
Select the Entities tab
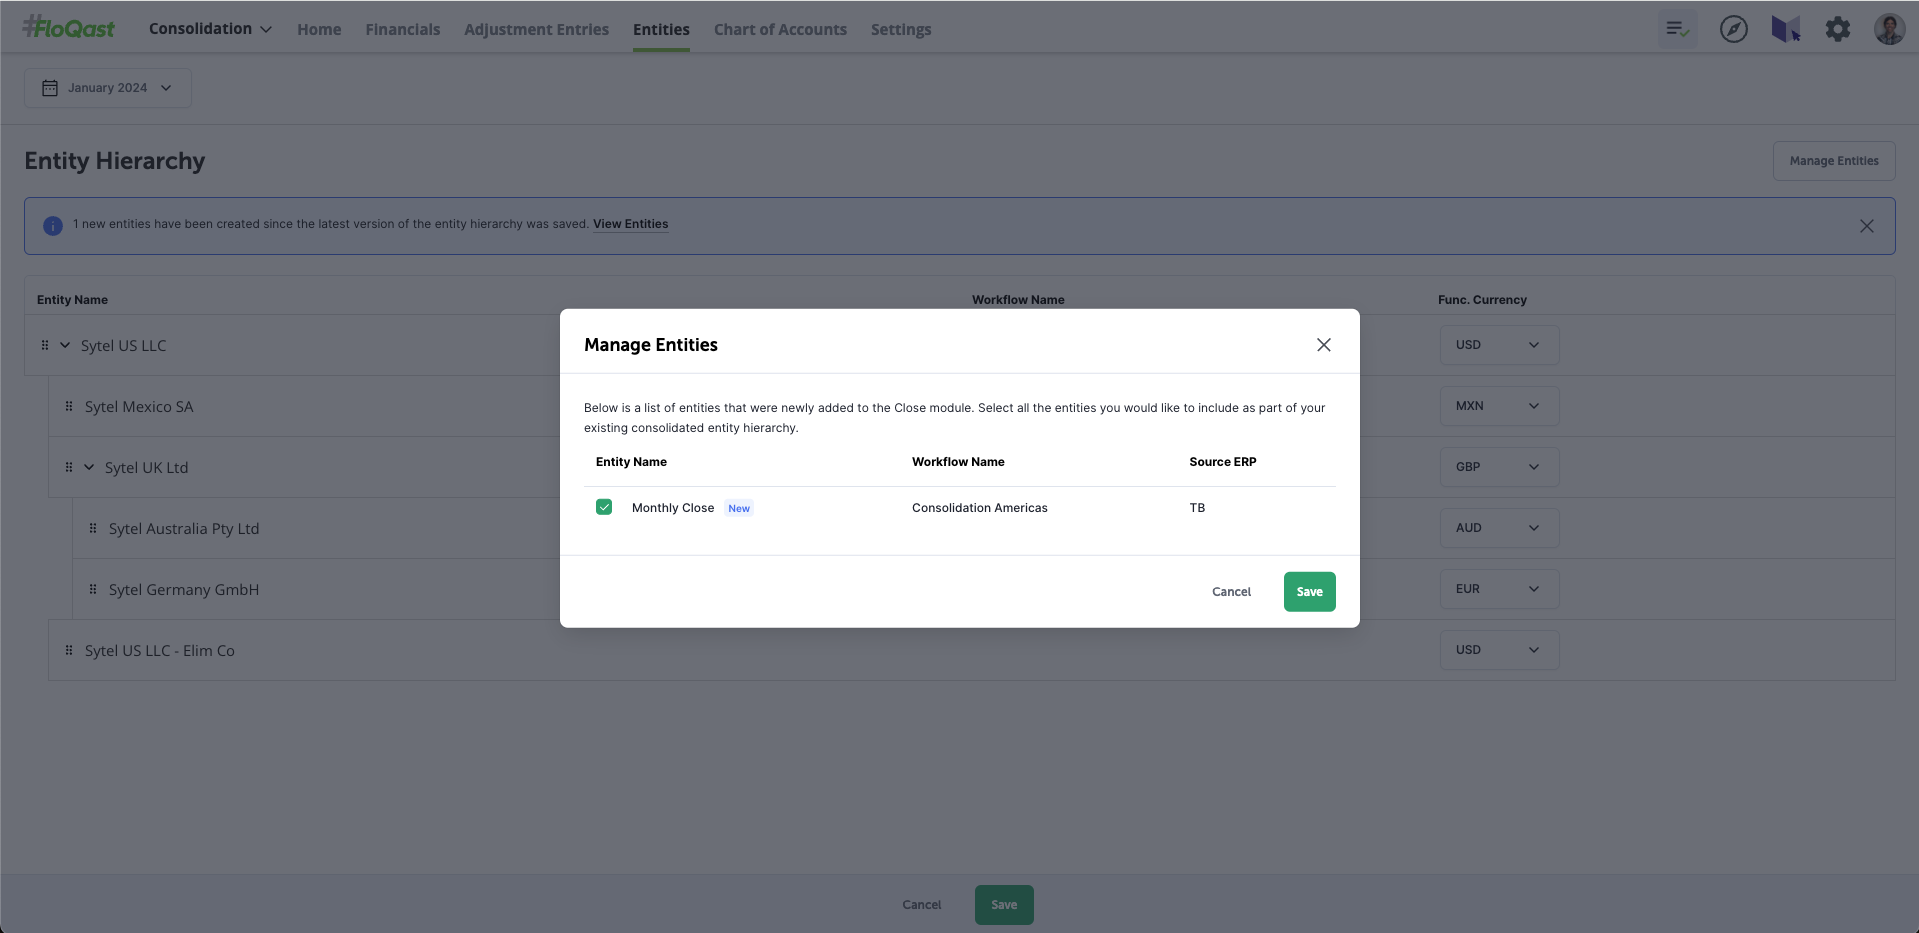point(661,30)
